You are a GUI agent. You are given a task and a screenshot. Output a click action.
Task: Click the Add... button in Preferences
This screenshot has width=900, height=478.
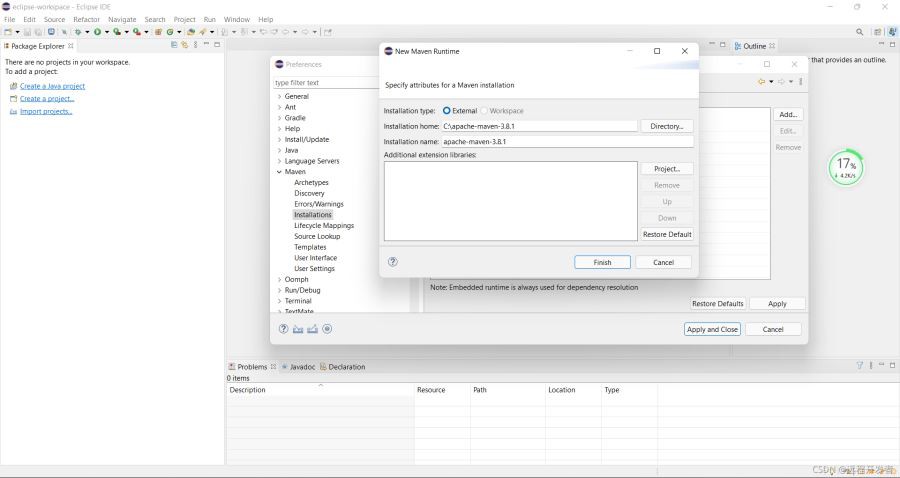click(788, 115)
